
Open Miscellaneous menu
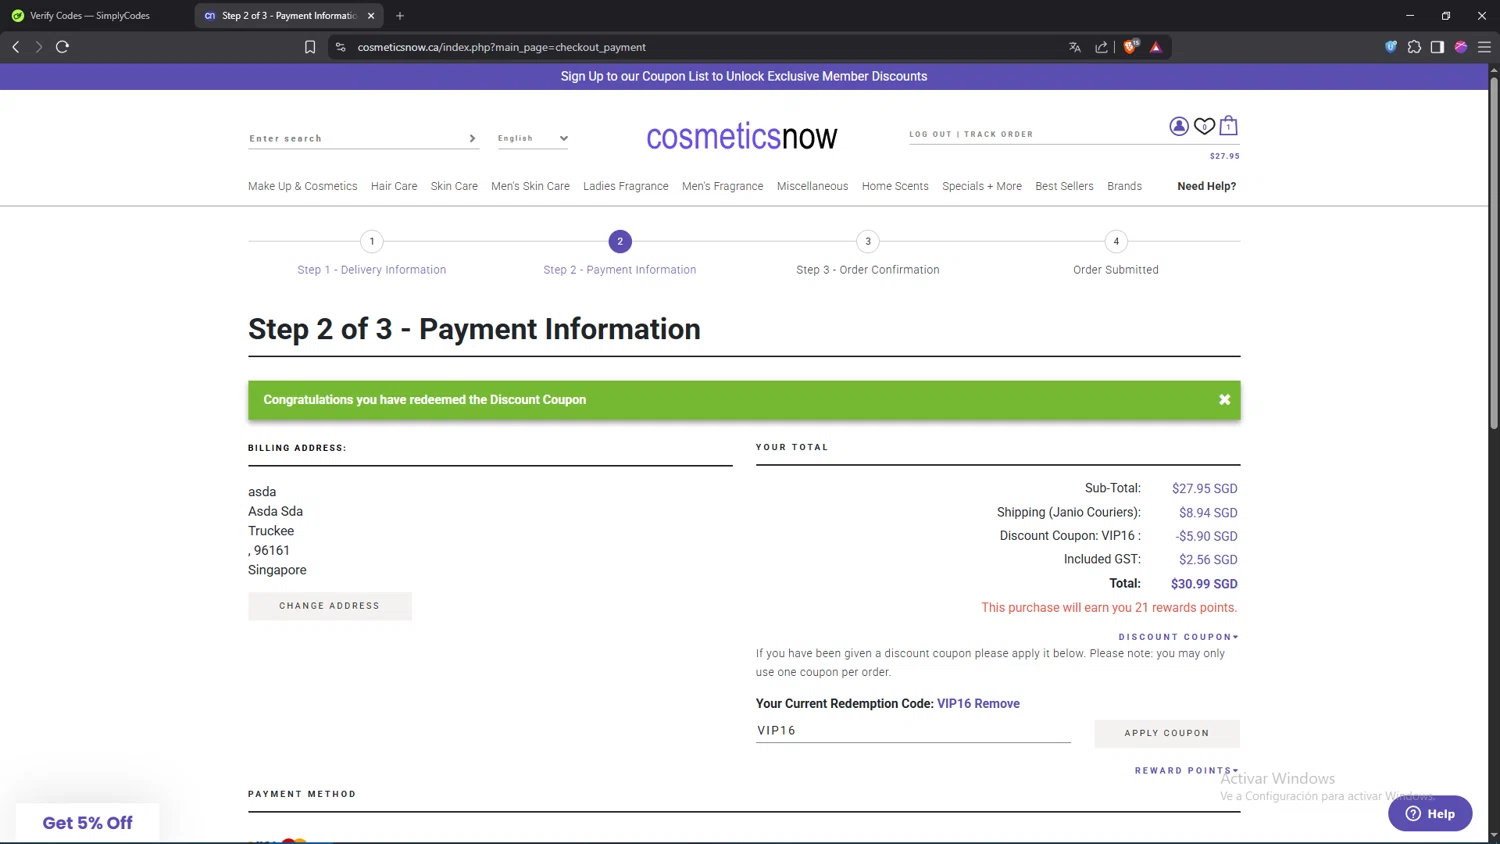(812, 186)
